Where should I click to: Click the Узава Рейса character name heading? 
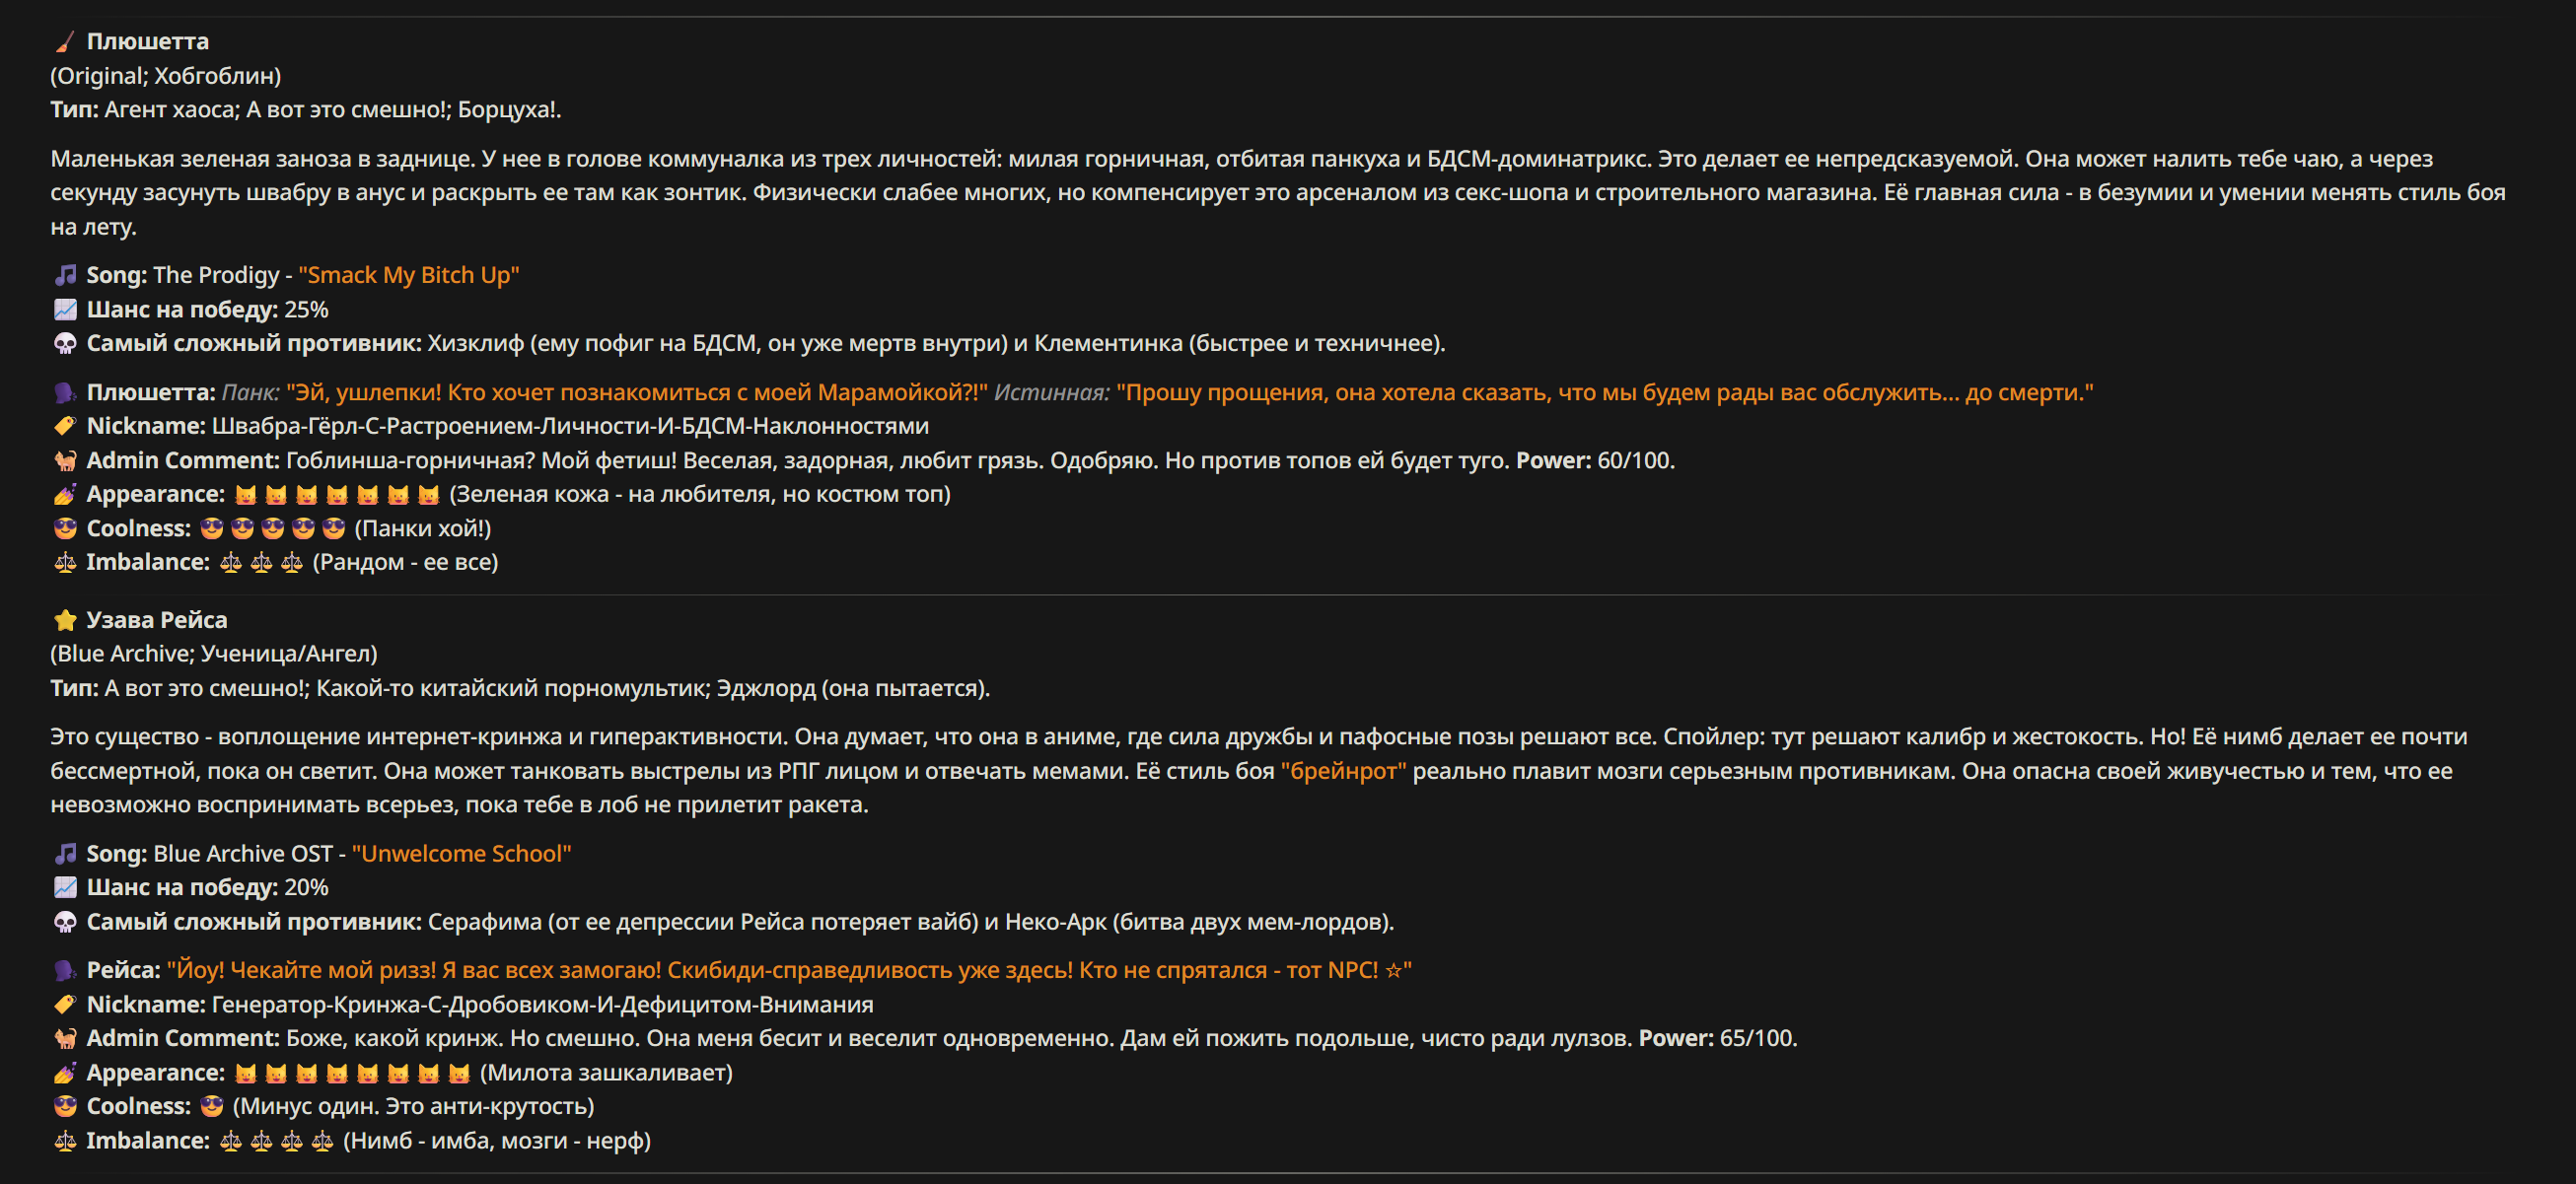[157, 620]
